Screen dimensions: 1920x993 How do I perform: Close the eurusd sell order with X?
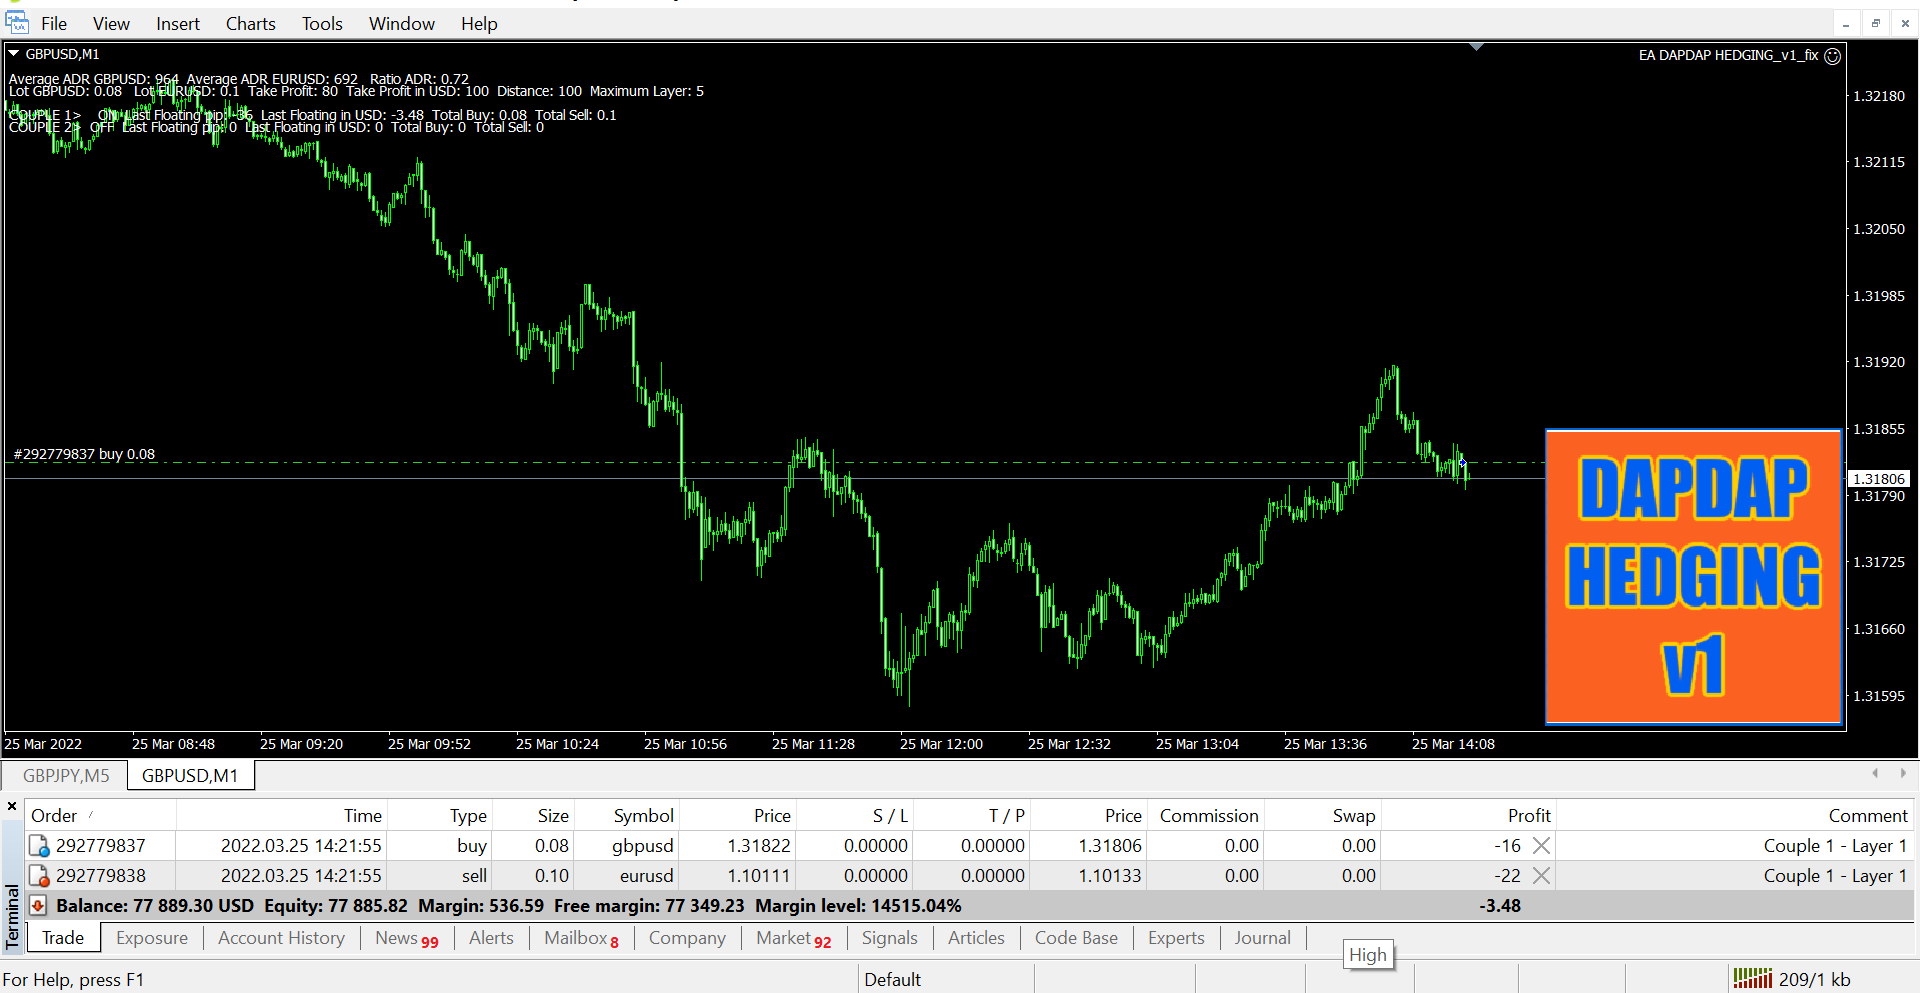[x=1541, y=876]
